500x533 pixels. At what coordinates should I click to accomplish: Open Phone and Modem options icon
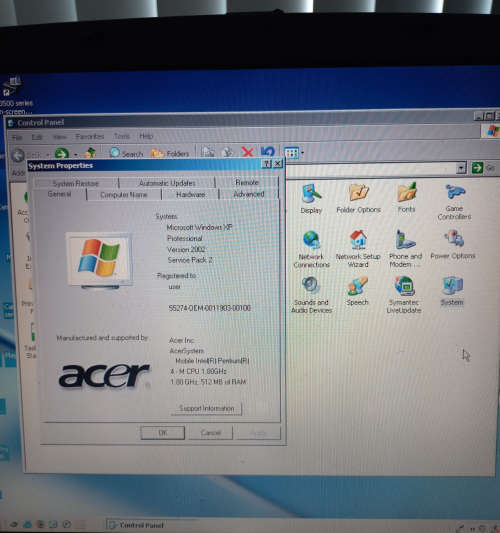[x=405, y=249]
